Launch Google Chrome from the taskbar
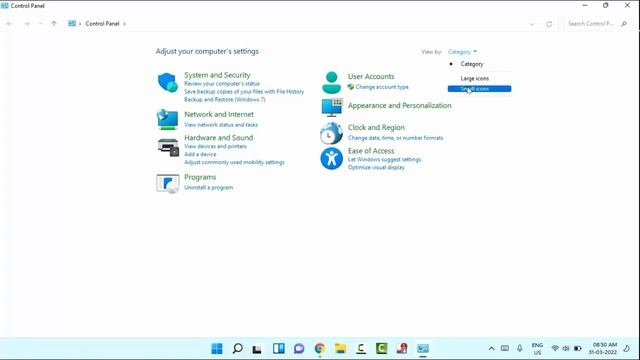640x360 pixels. [x=320, y=349]
